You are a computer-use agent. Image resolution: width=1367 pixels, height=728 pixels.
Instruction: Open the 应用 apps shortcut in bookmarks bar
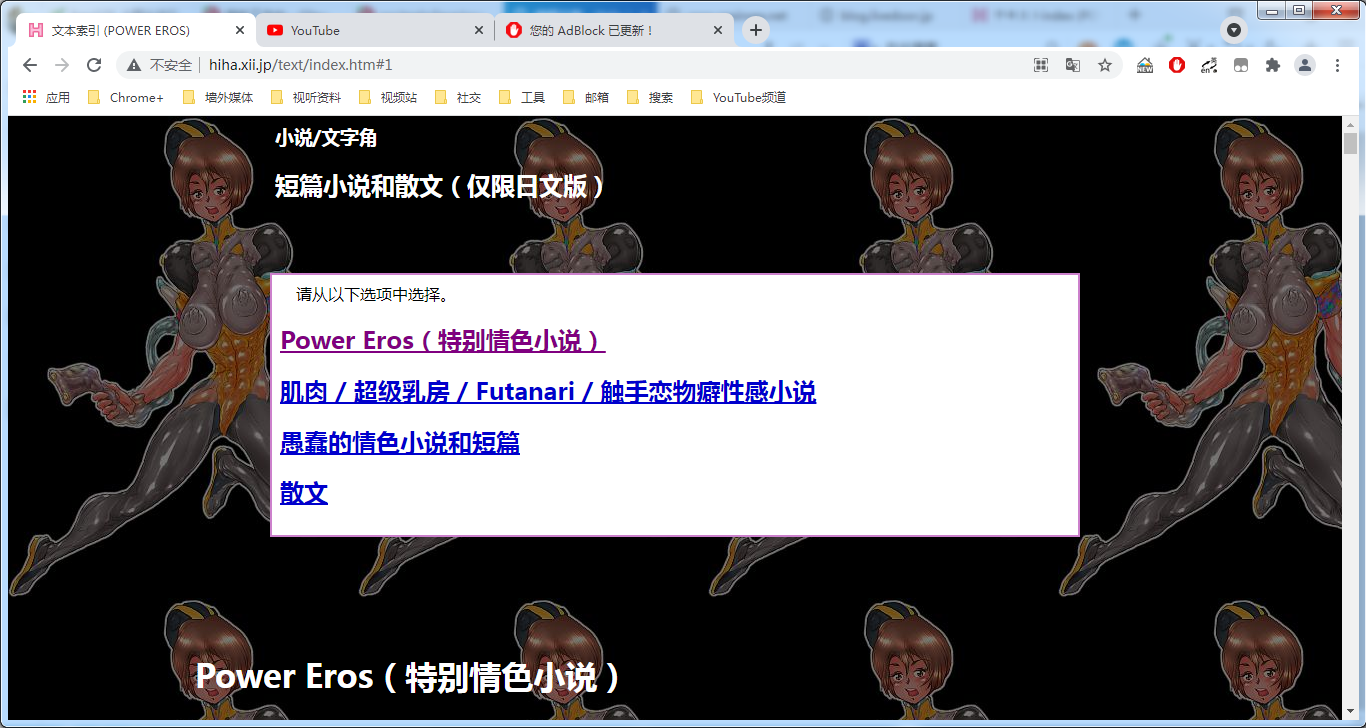tap(46, 98)
